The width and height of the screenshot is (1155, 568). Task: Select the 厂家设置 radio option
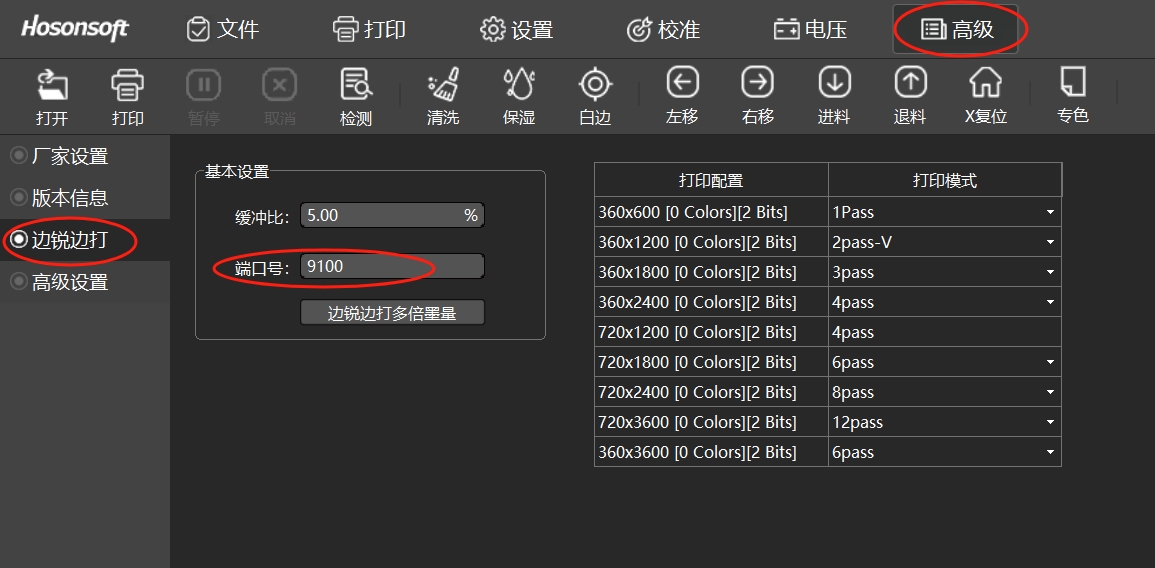[x=19, y=156]
